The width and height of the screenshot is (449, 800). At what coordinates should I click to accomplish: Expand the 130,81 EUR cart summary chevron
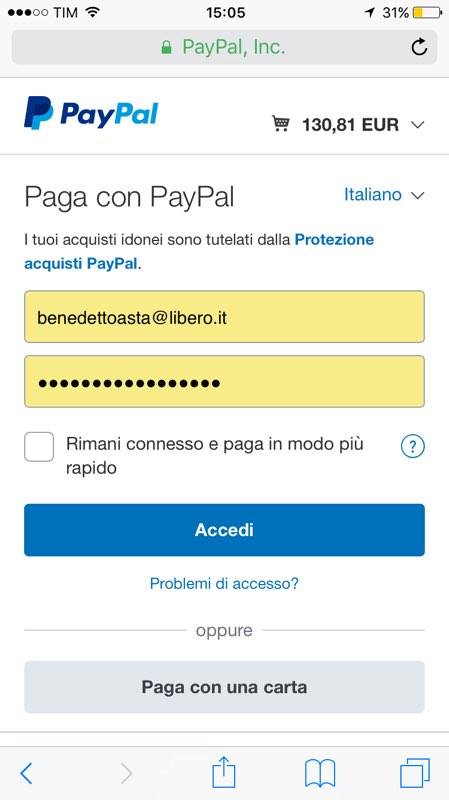pyautogui.click(x=417, y=124)
